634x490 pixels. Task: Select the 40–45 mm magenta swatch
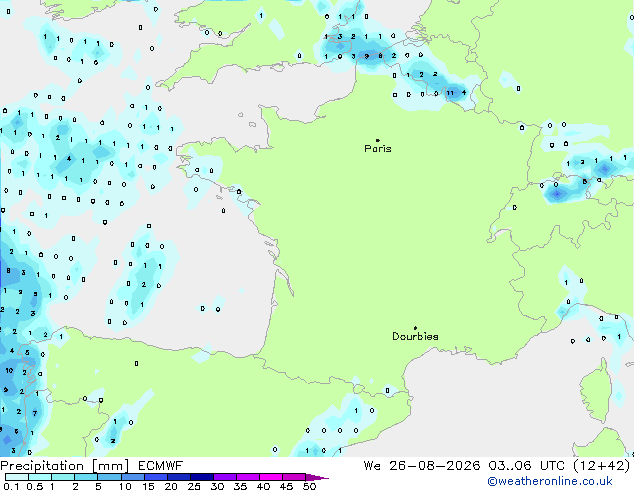[270, 477]
